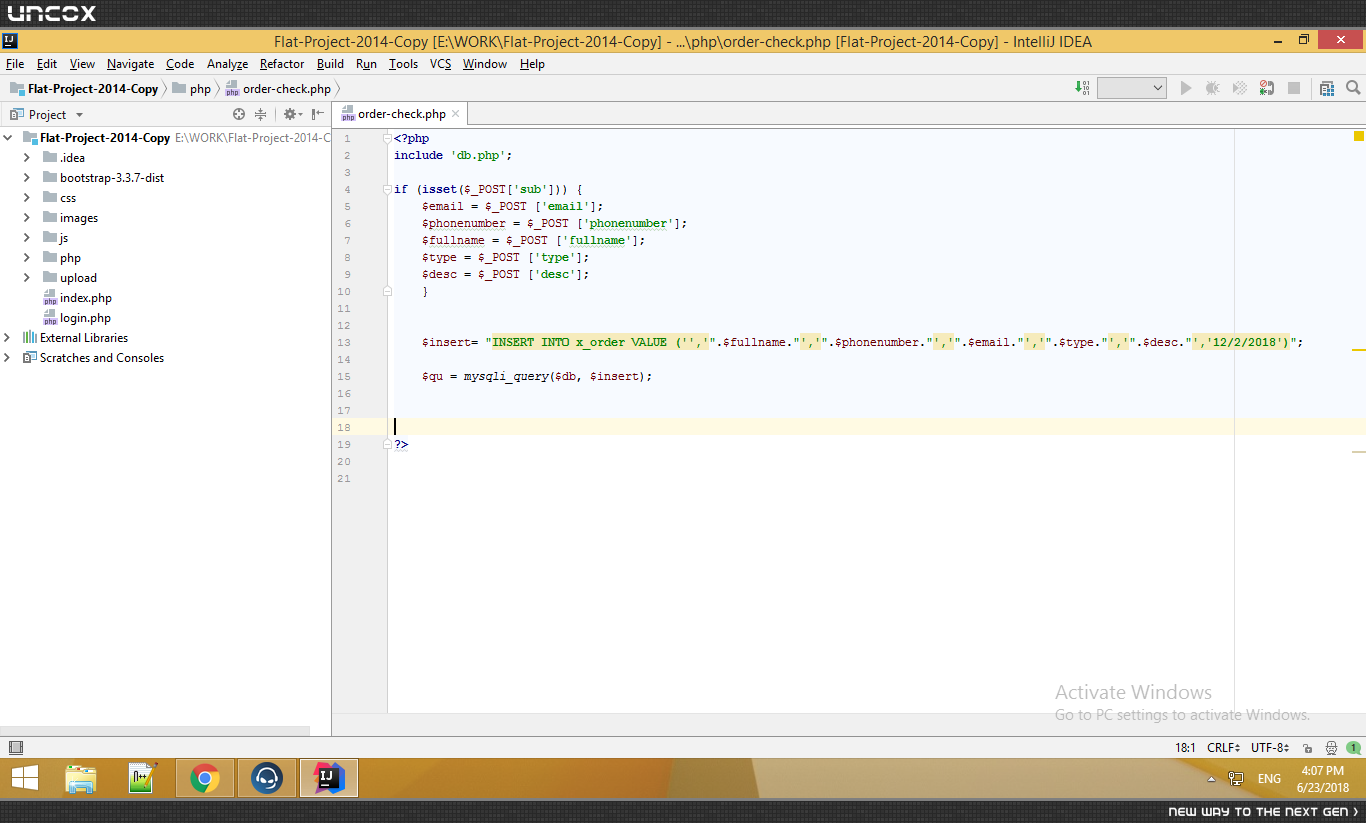Click the Attach Debugger to Process icon
Viewport: 1366px width, 823px height.
tap(1267, 88)
